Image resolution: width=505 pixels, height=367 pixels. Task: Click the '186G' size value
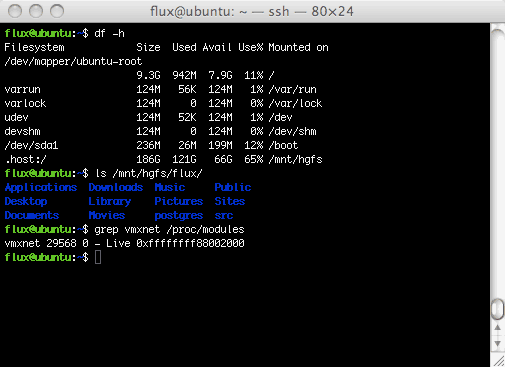(148, 159)
